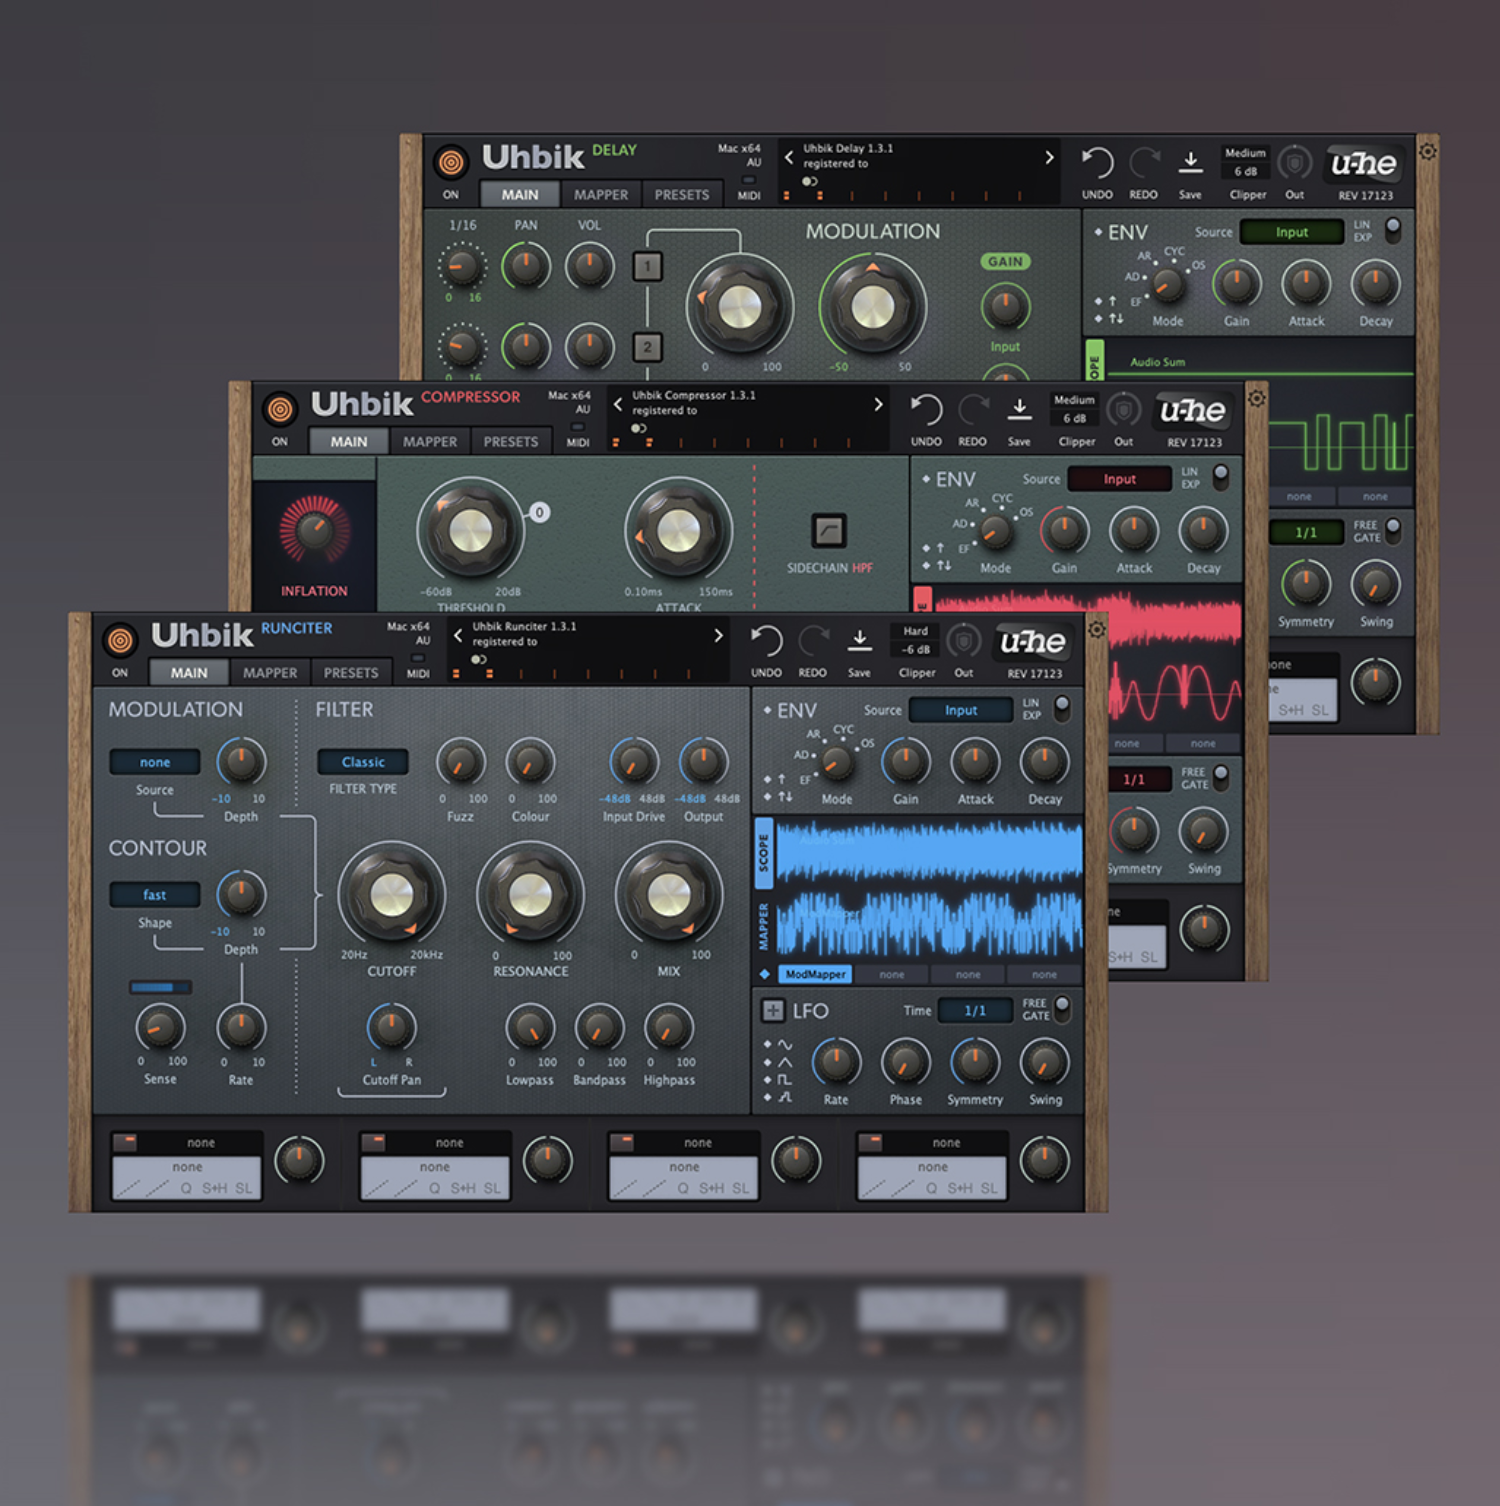Click the ModMapper scope source button

(815, 974)
